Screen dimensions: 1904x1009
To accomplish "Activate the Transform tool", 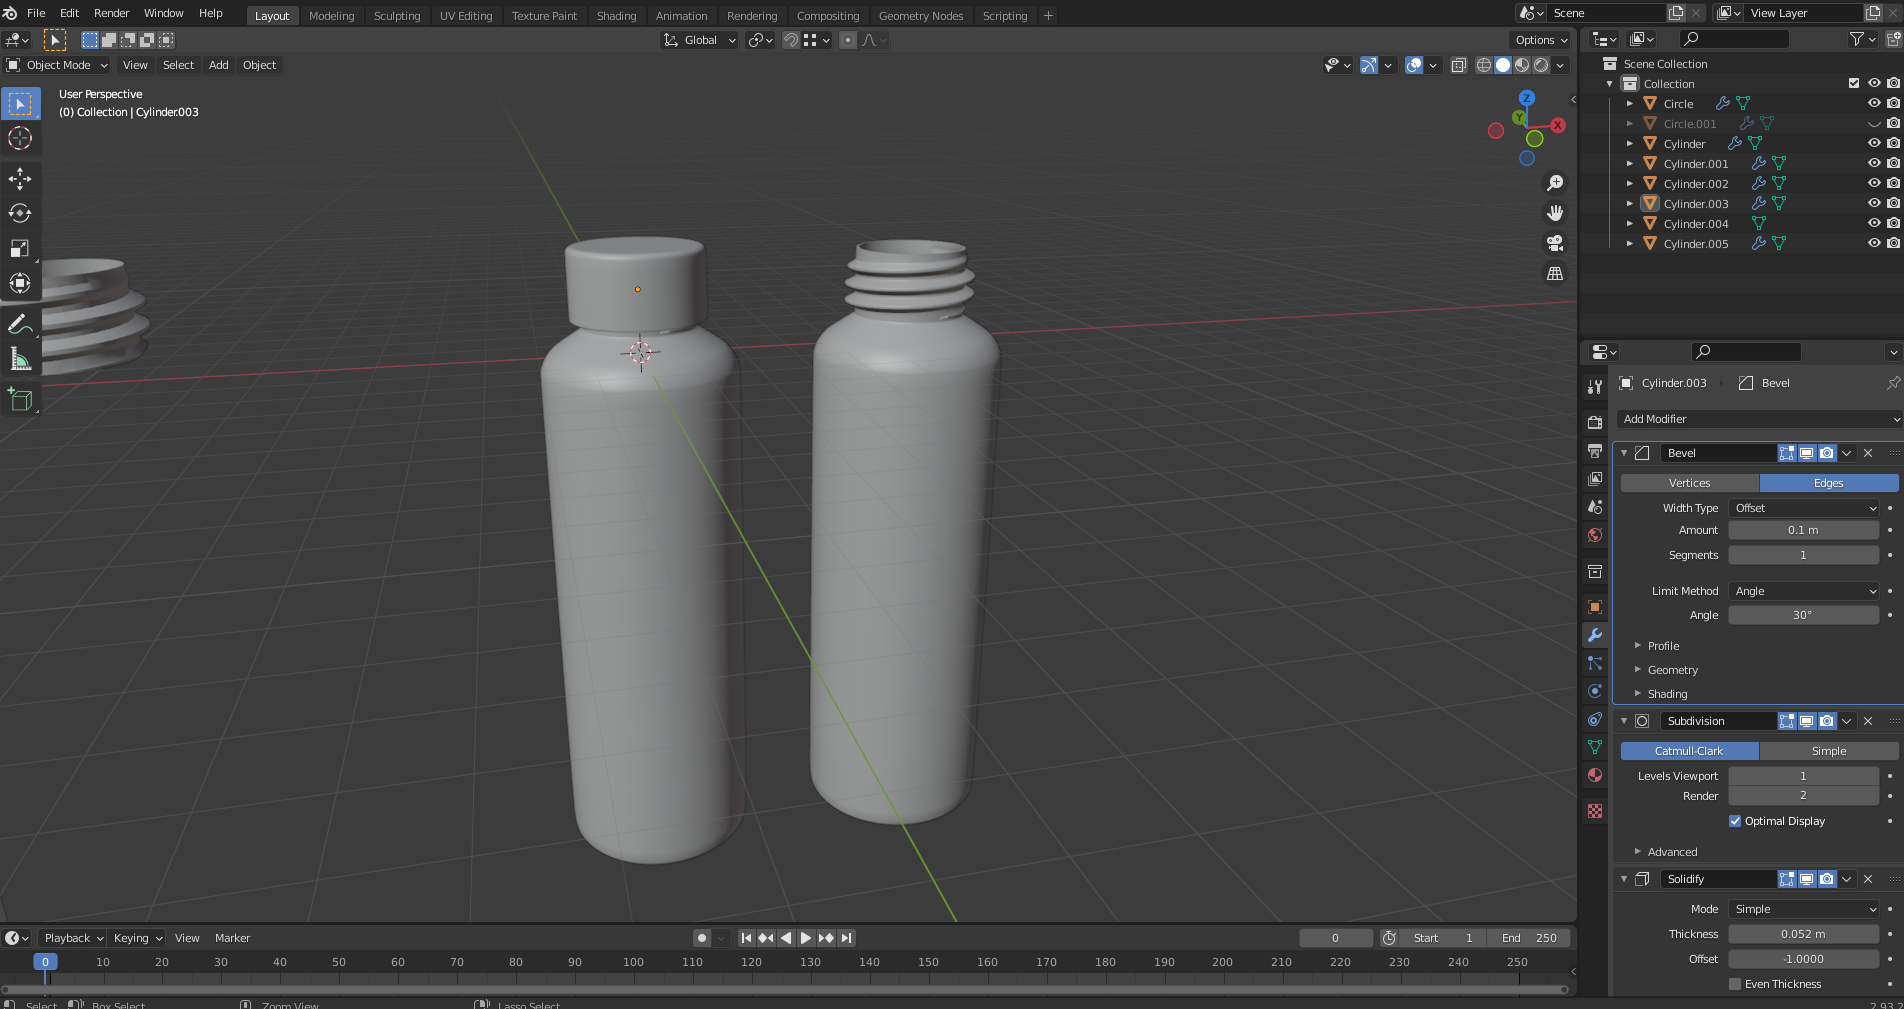I will 20,283.
